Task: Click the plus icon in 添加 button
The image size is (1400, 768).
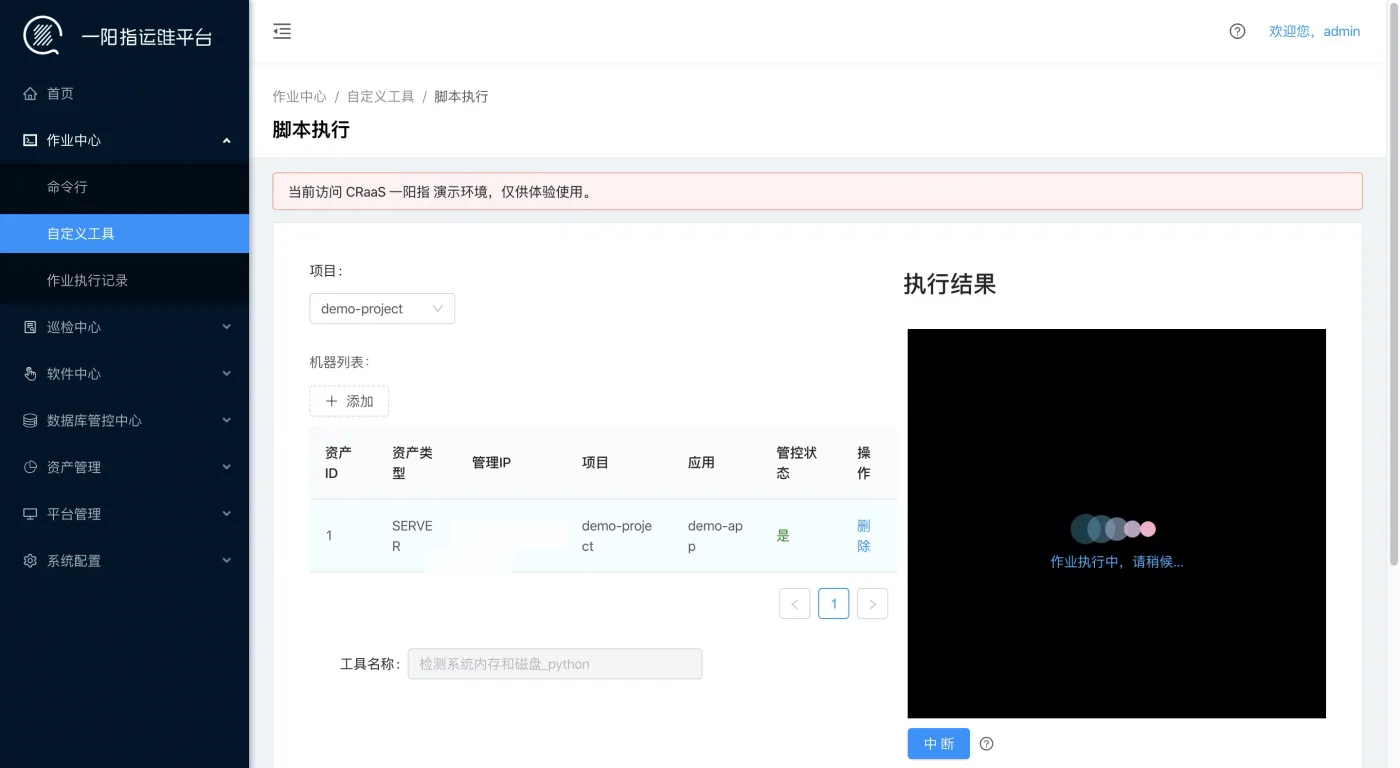Action: coord(332,401)
